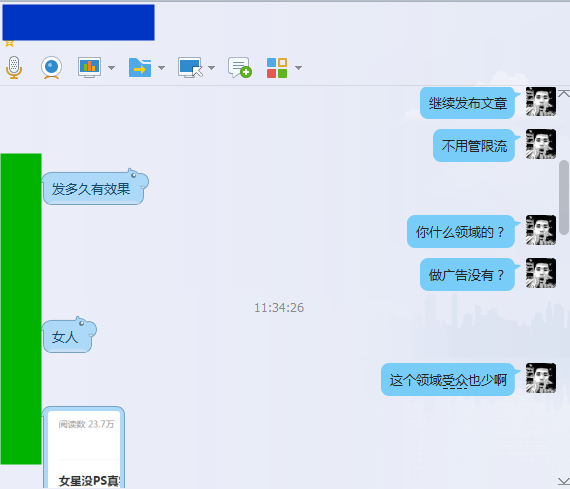Screen dimensions: 570x489
Task: Select the 发多久有效果 message bubble
Action: [95, 187]
